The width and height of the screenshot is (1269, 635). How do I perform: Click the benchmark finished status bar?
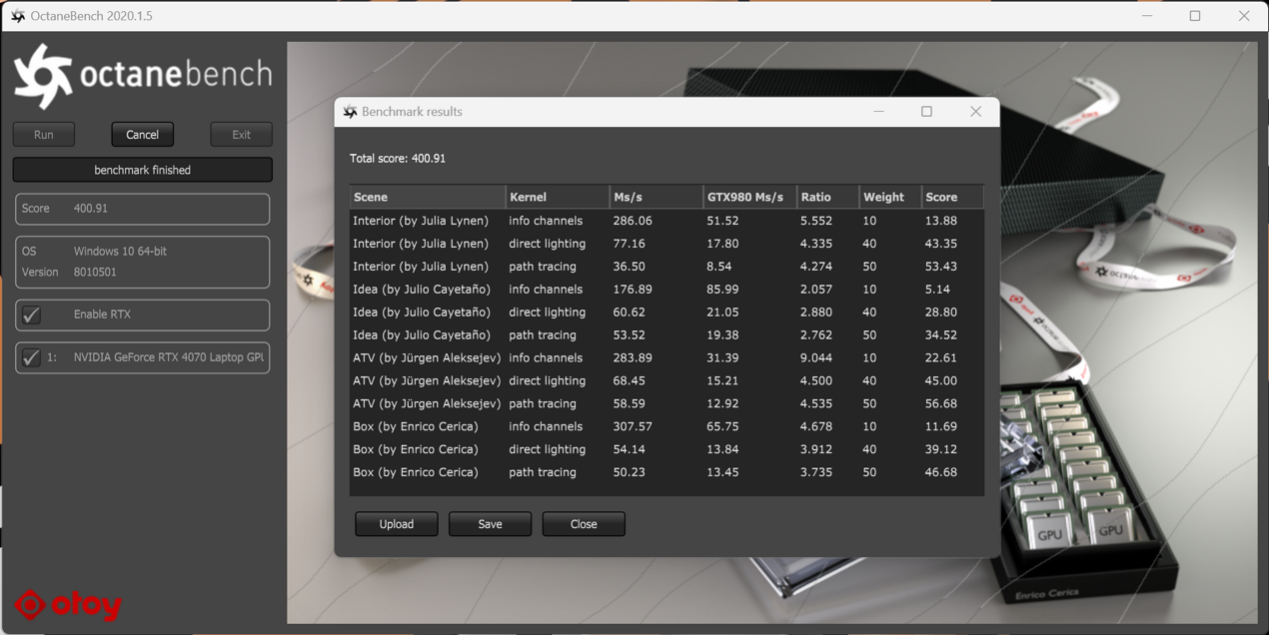pyautogui.click(x=142, y=170)
